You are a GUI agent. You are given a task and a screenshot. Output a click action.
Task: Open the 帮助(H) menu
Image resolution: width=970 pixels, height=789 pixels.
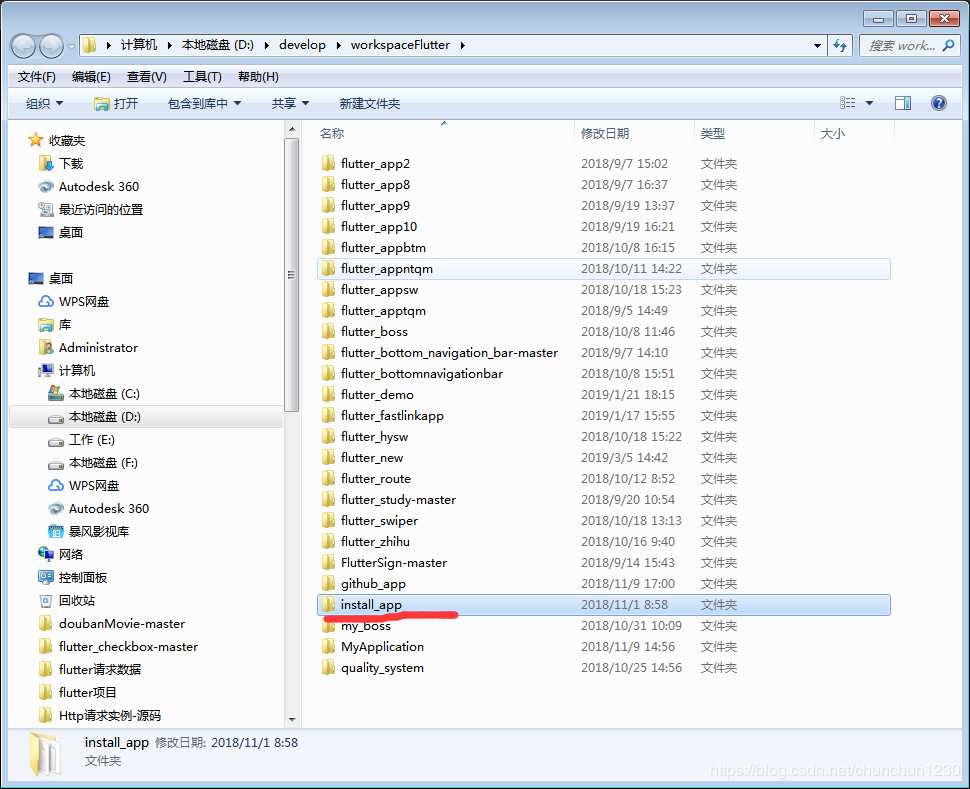pyautogui.click(x=258, y=77)
